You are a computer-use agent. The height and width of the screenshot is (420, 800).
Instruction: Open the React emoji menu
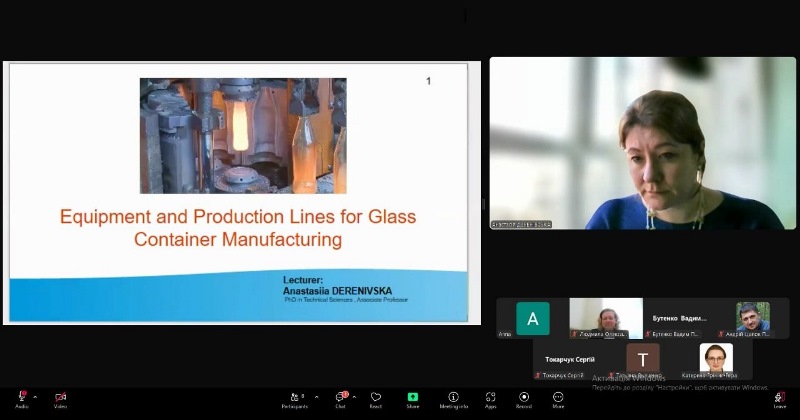(x=376, y=400)
